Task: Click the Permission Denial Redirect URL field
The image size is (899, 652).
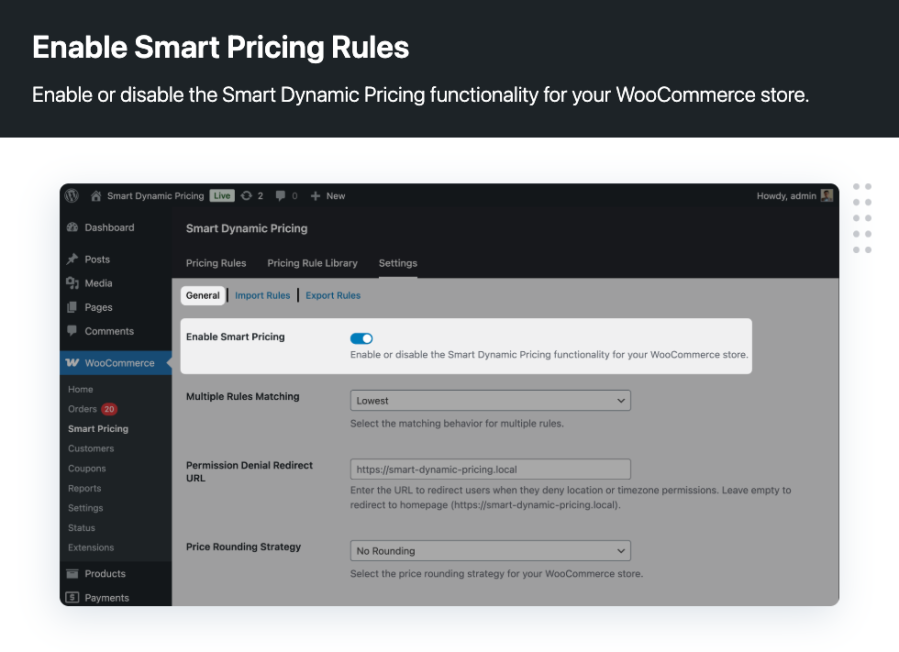Action: [490, 469]
